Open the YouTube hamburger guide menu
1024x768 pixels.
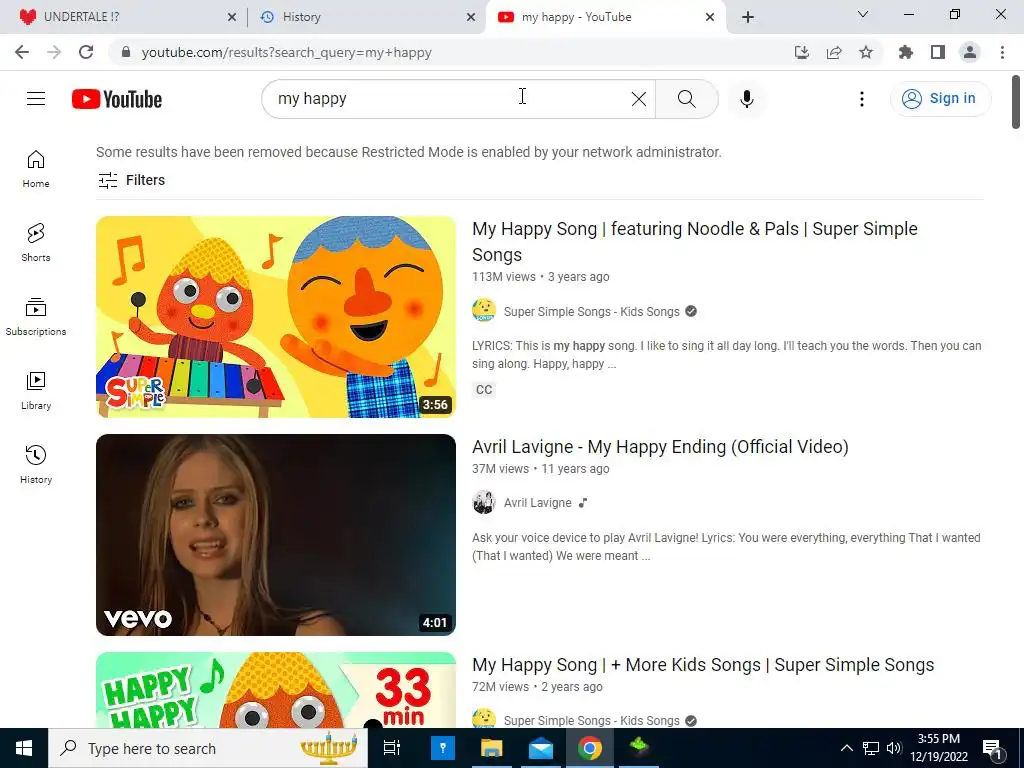coord(36,99)
